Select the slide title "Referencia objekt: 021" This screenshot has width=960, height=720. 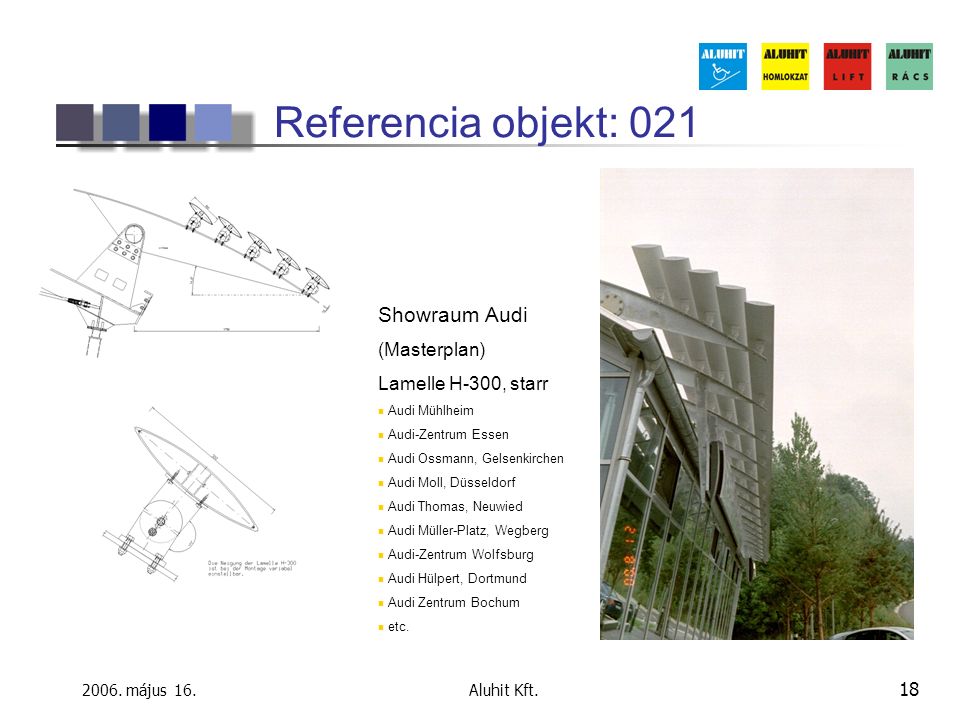486,122
